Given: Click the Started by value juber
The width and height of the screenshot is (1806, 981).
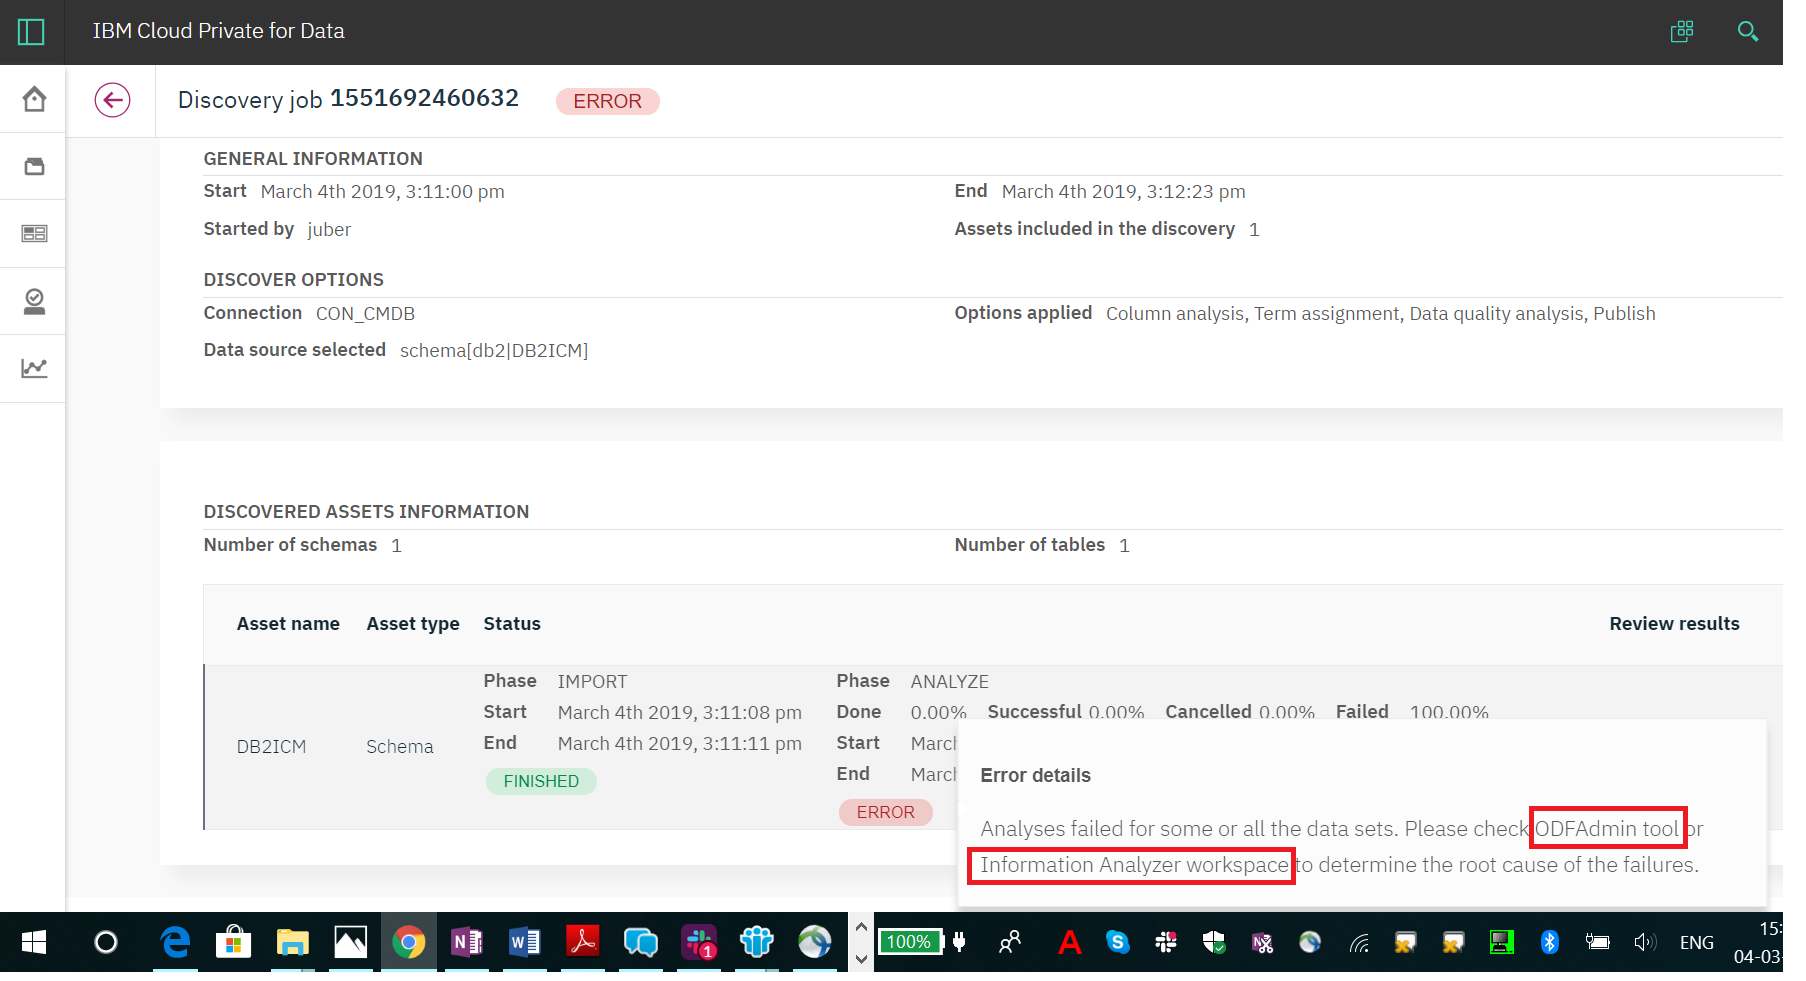Looking at the screenshot, I should click(329, 230).
